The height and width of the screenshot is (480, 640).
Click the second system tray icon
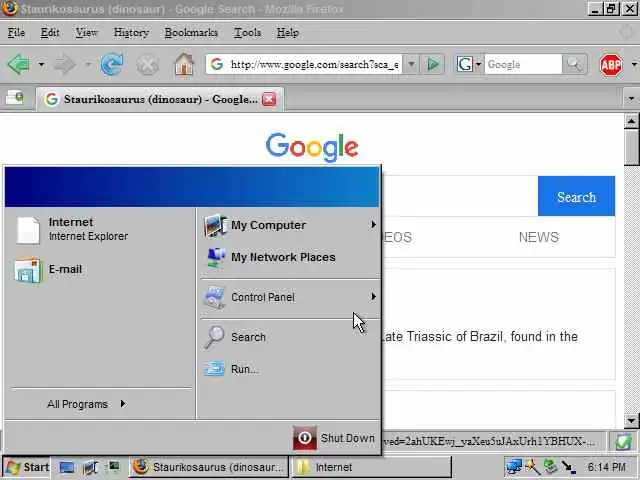click(532, 467)
